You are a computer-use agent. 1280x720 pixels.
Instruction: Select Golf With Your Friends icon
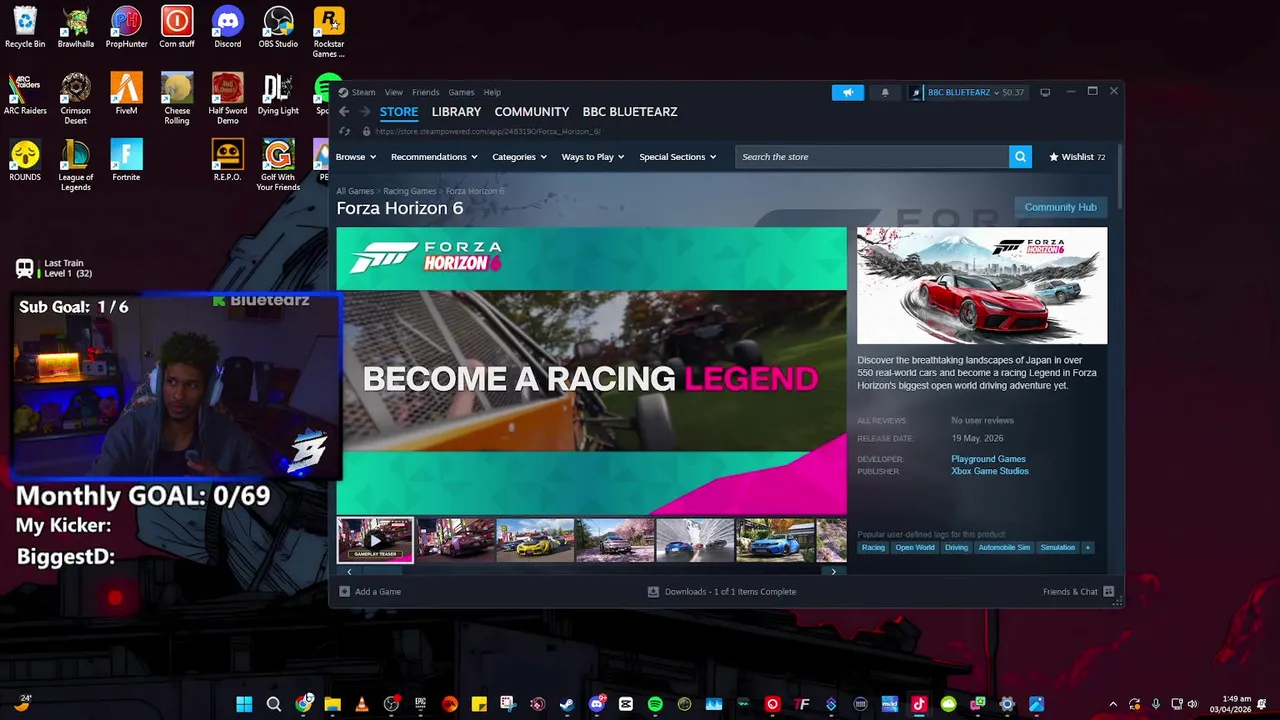tap(278, 165)
